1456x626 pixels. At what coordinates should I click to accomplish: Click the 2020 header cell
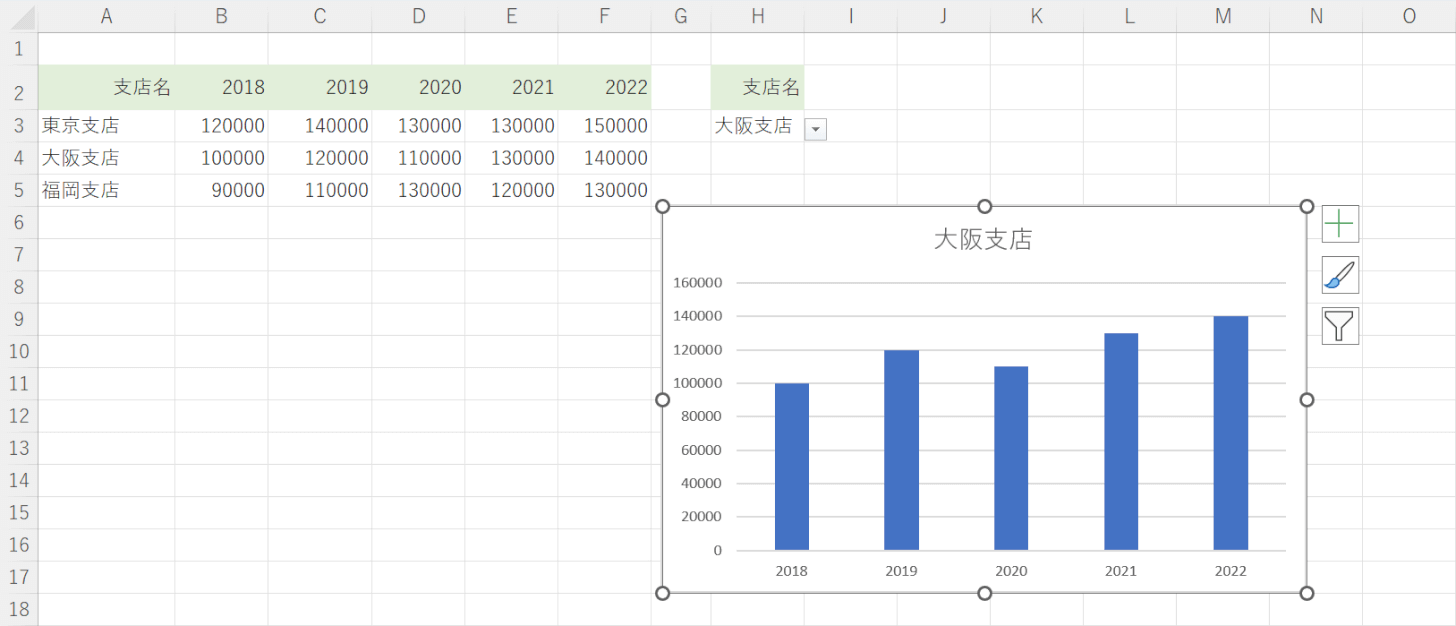coord(418,87)
